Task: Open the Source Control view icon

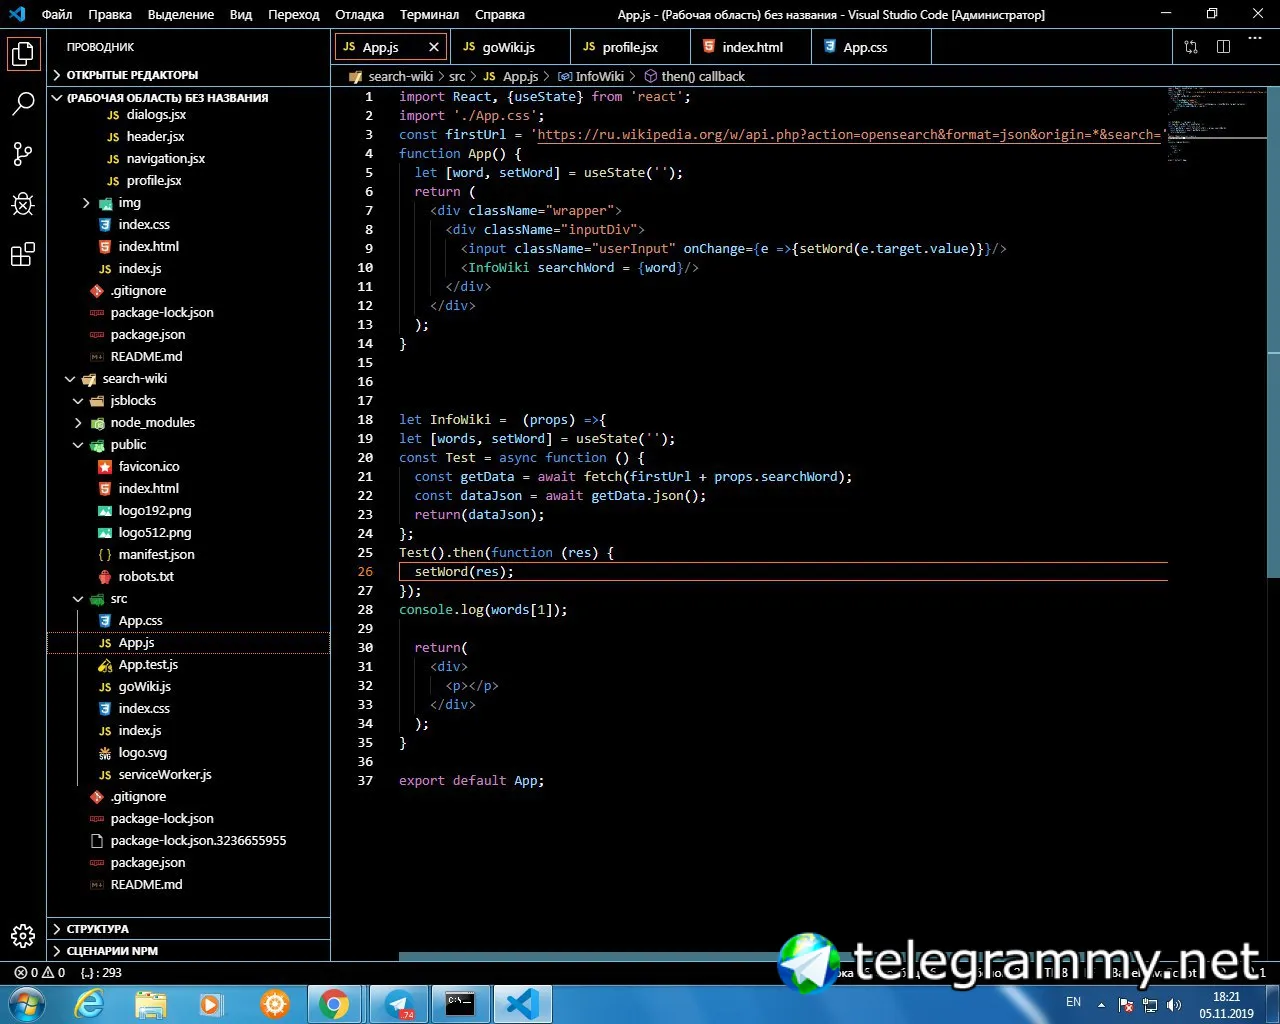Action: [23, 153]
